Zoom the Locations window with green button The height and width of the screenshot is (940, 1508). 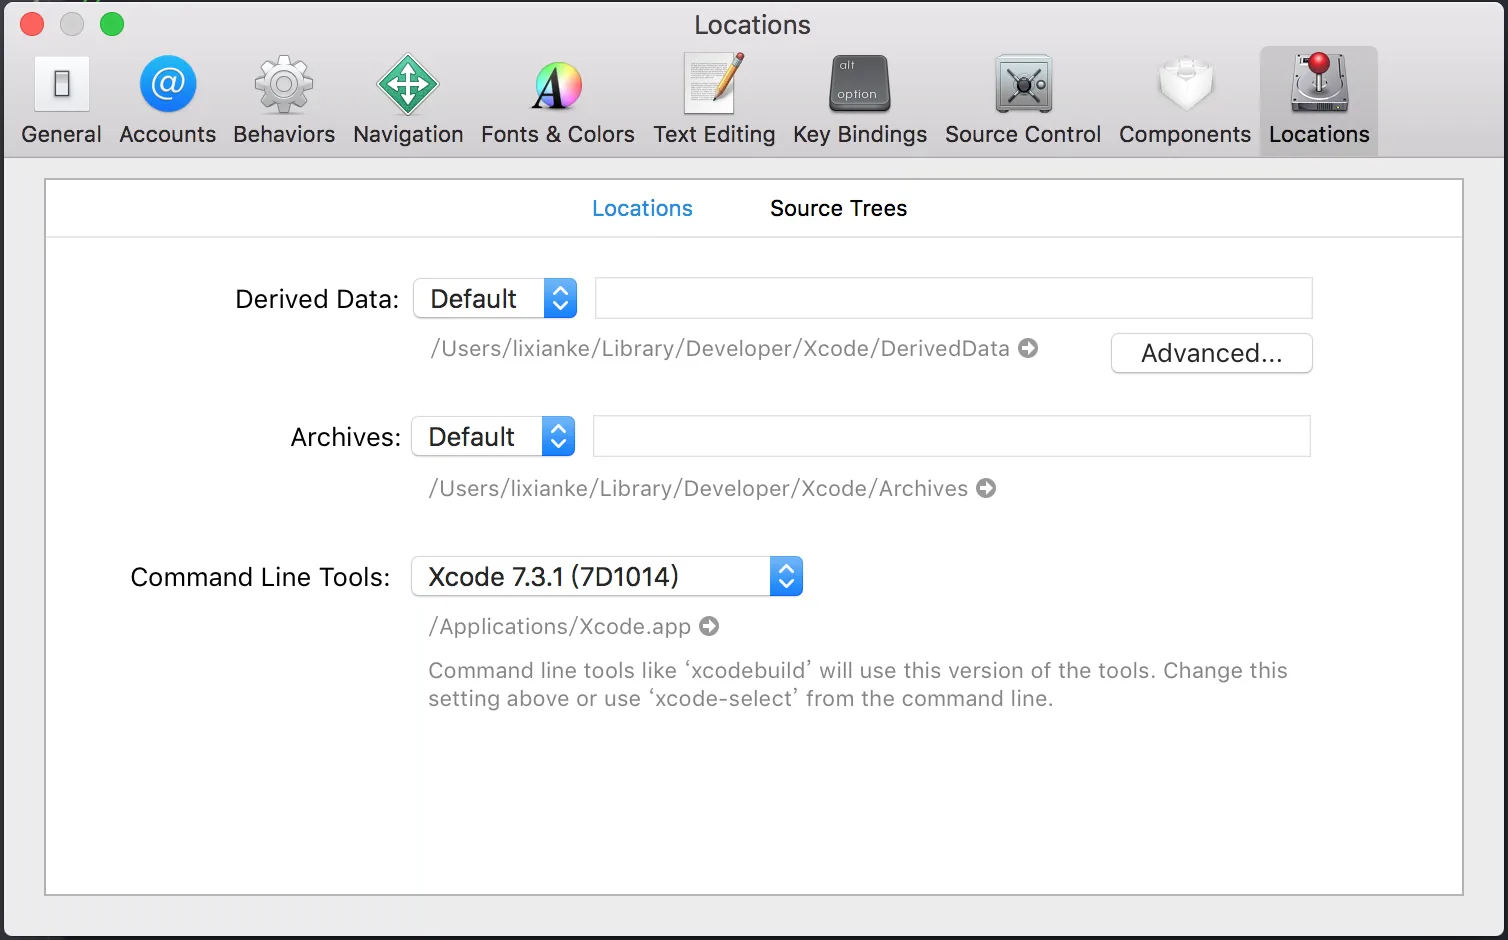pyautogui.click(x=112, y=24)
